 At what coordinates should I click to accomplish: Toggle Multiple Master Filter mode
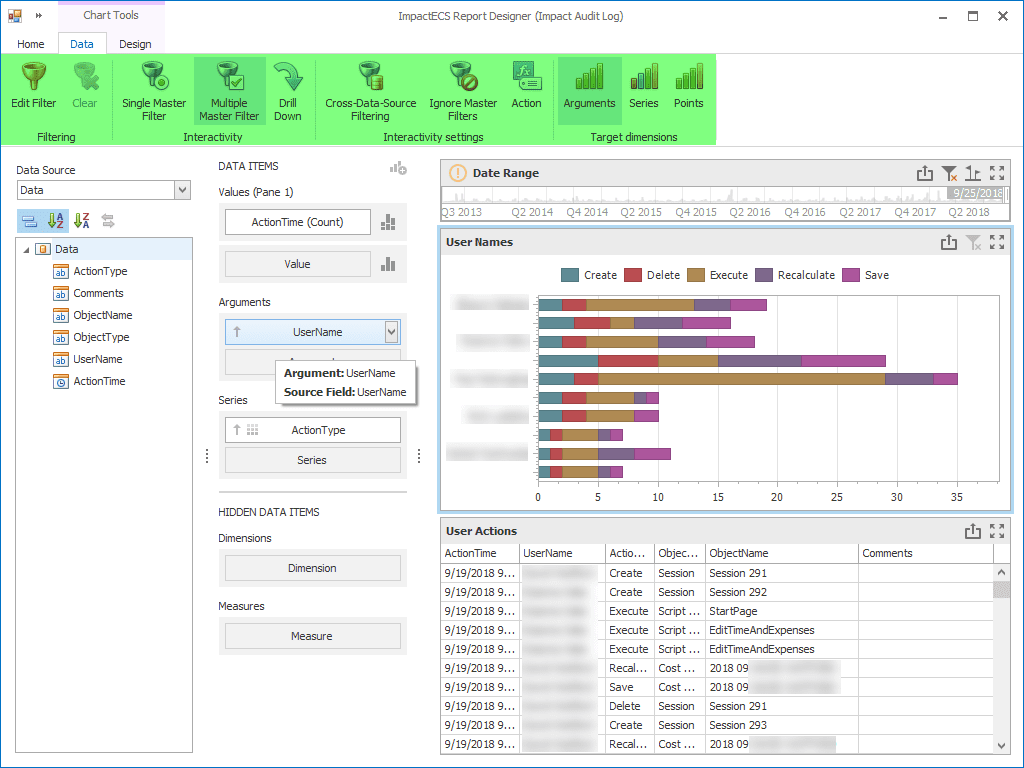click(229, 91)
